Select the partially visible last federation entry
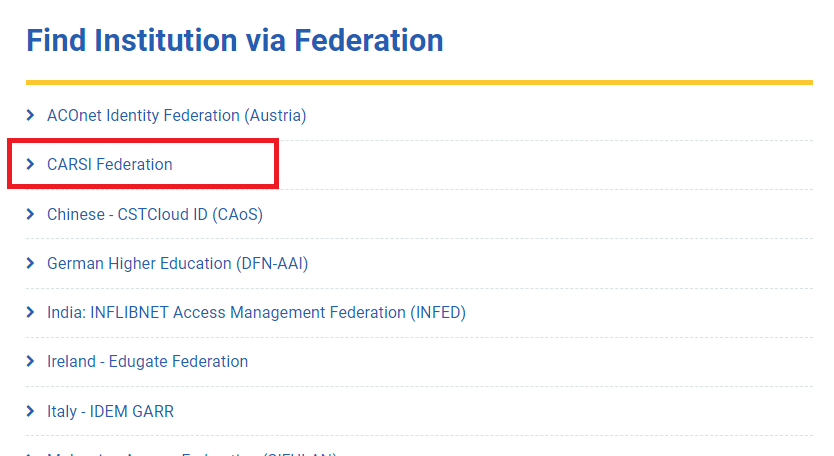 click(x=190, y=453)
